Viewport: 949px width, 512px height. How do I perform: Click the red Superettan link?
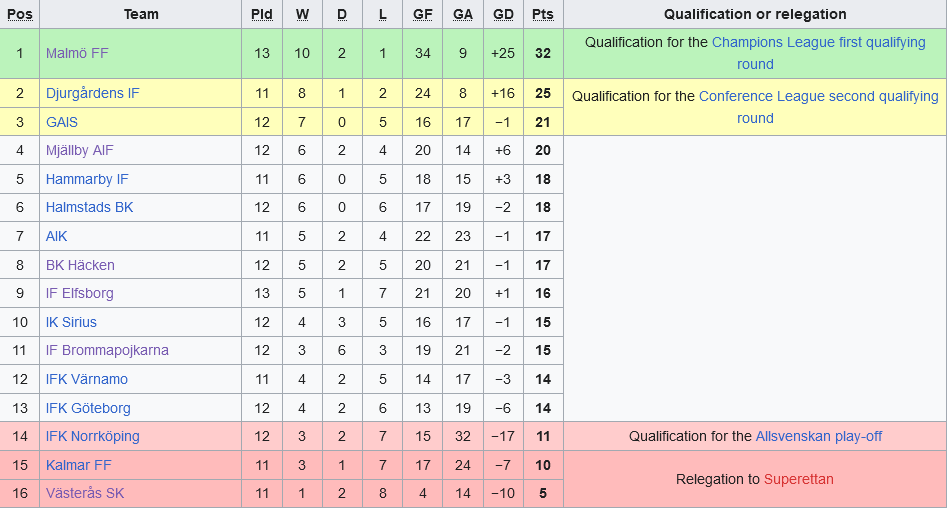(x=798, y=479)
